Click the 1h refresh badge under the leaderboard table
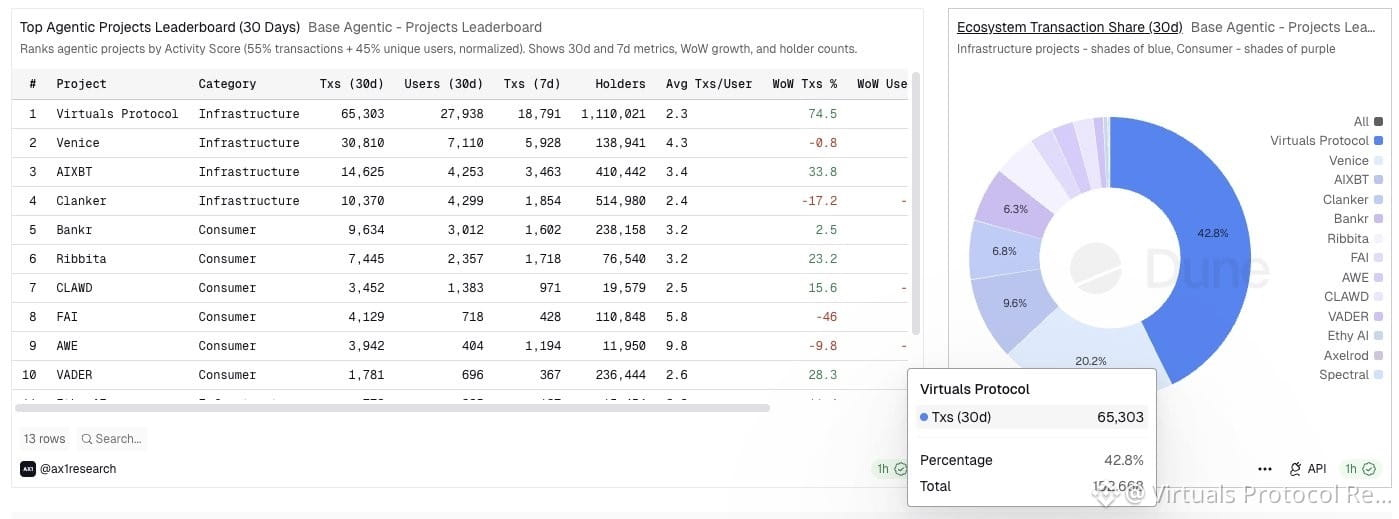 point(892,468)
